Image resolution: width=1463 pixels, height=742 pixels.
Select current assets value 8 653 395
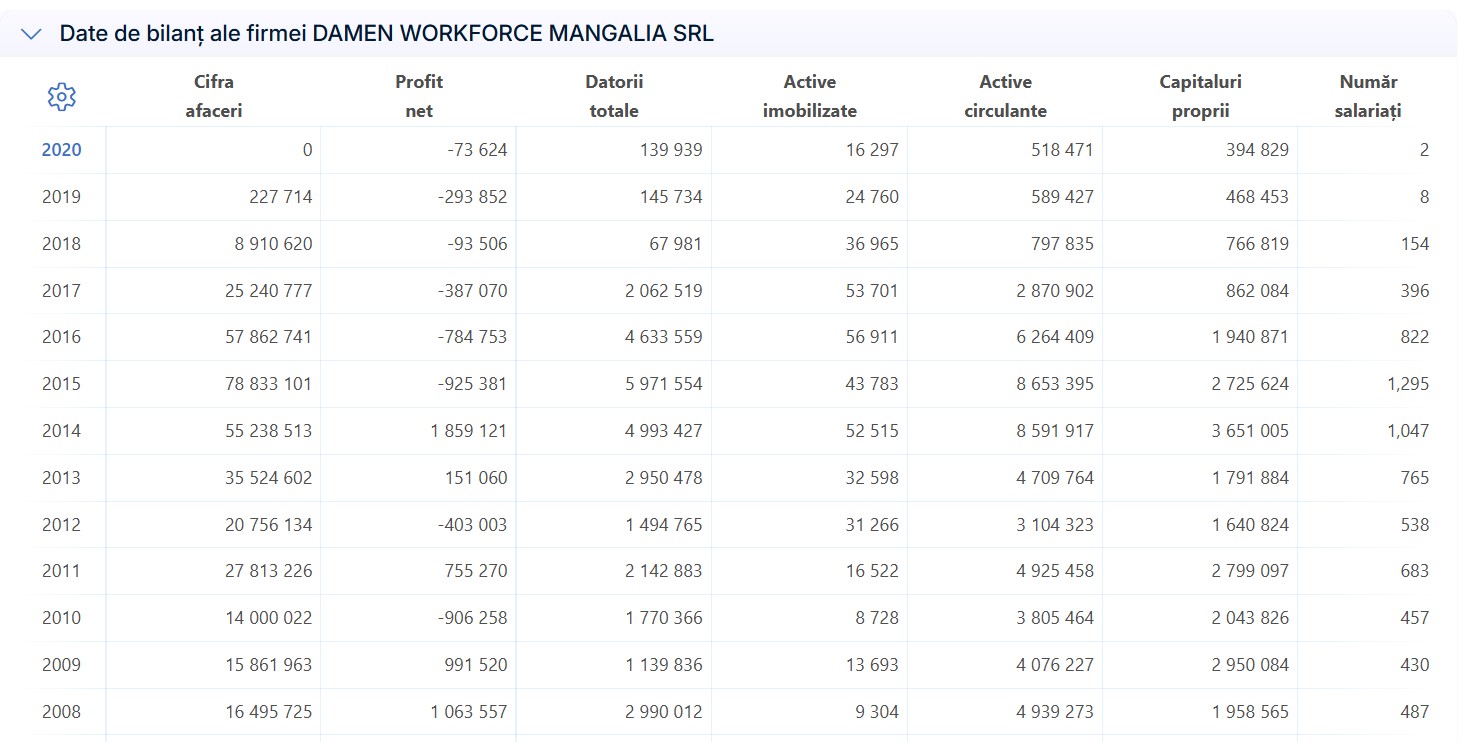pos(1055,384)
